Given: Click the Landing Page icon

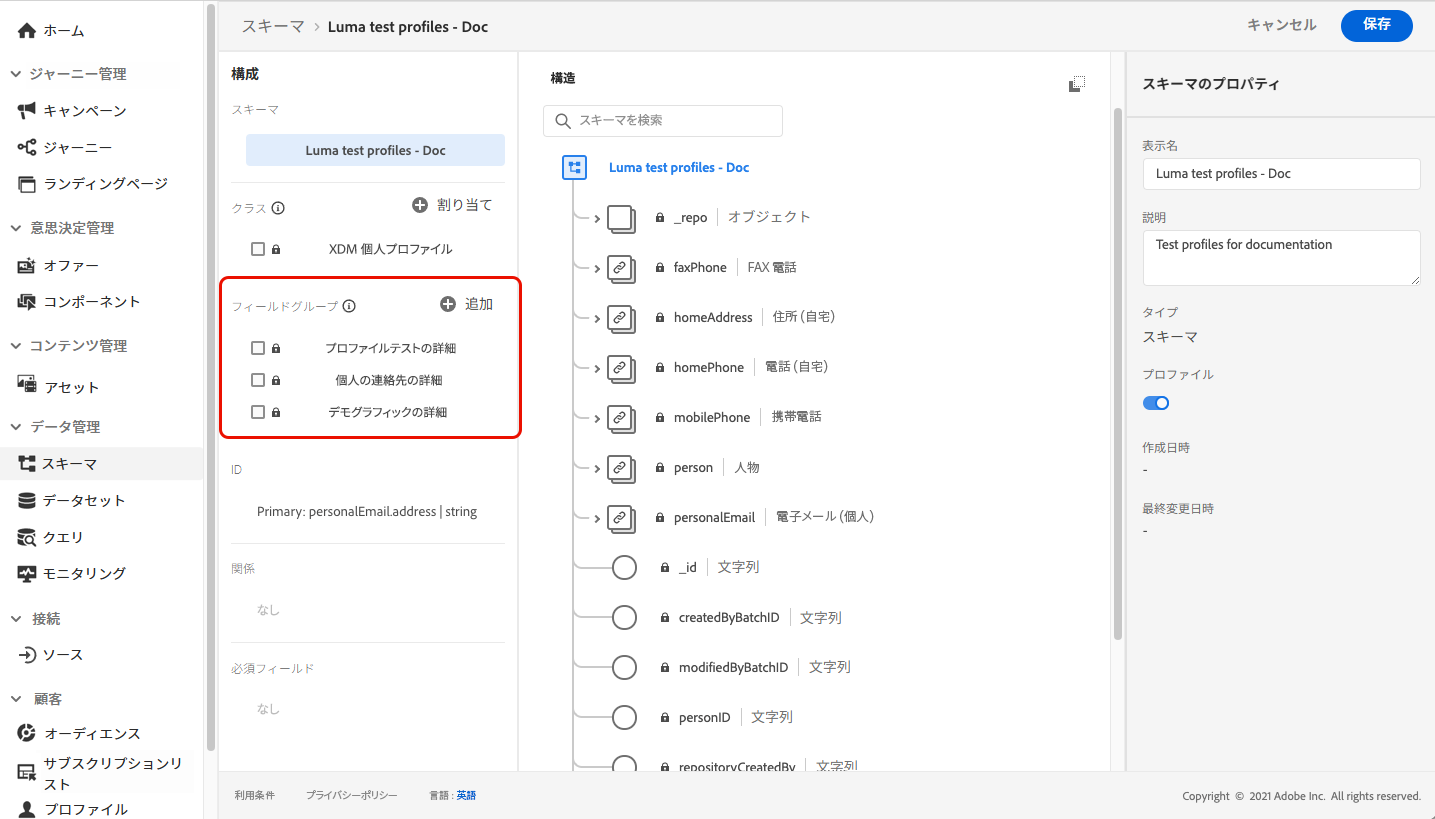Looking at the screenshot, I should click(27, 184).
